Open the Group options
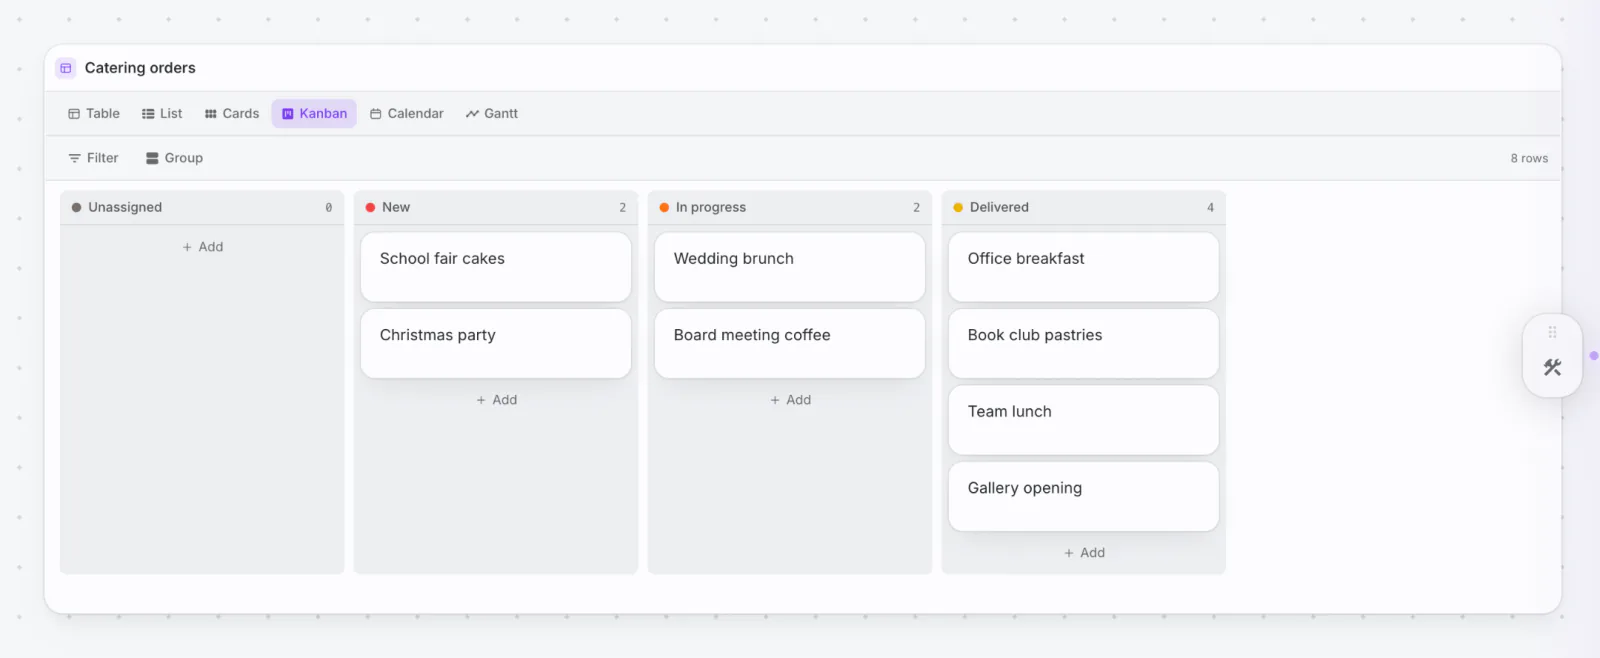This screenshot has width=1600, height=658. 174,158
